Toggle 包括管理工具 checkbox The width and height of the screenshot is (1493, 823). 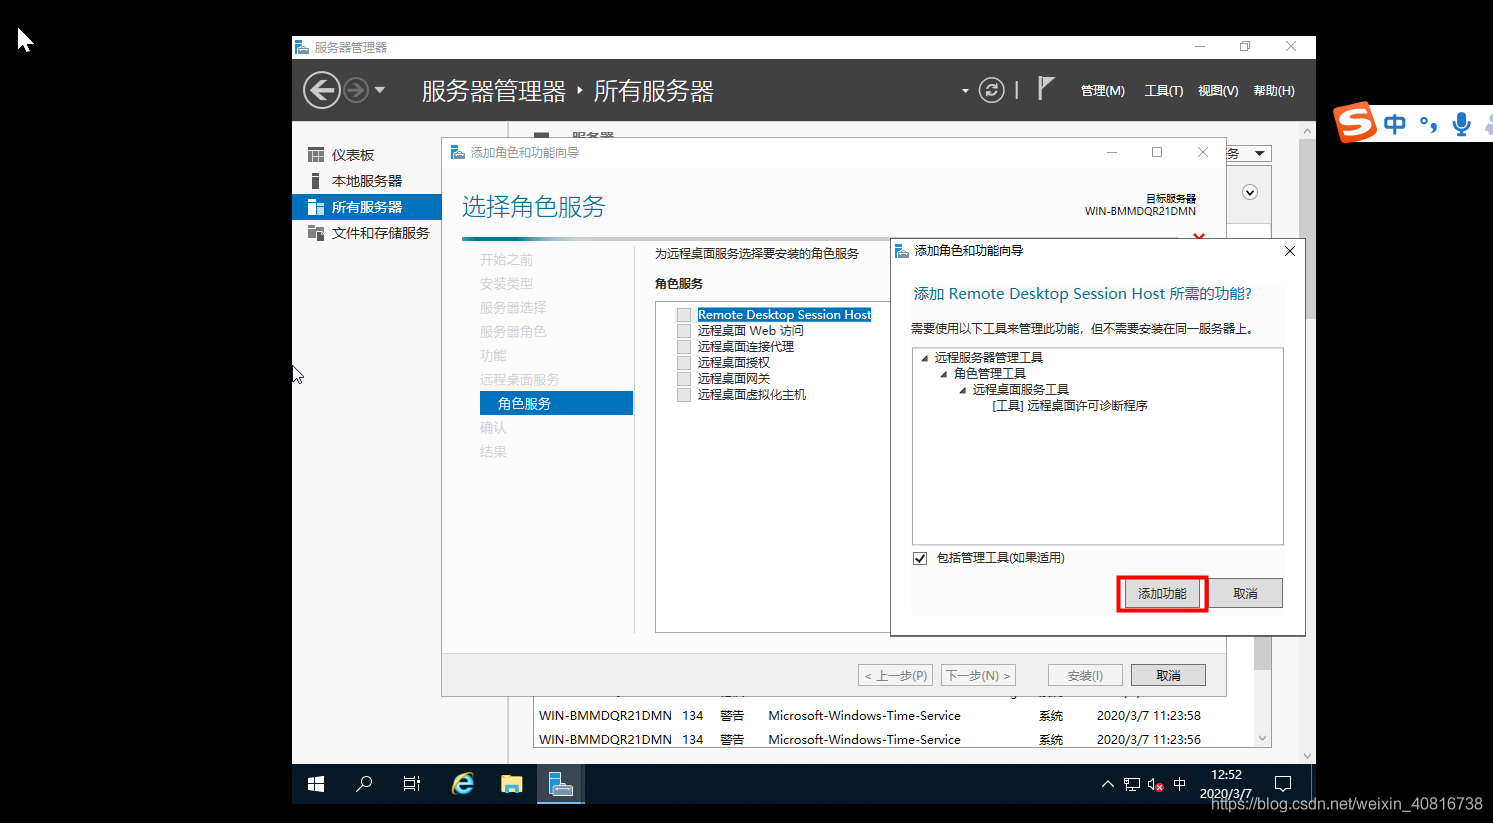click(920, 558)
